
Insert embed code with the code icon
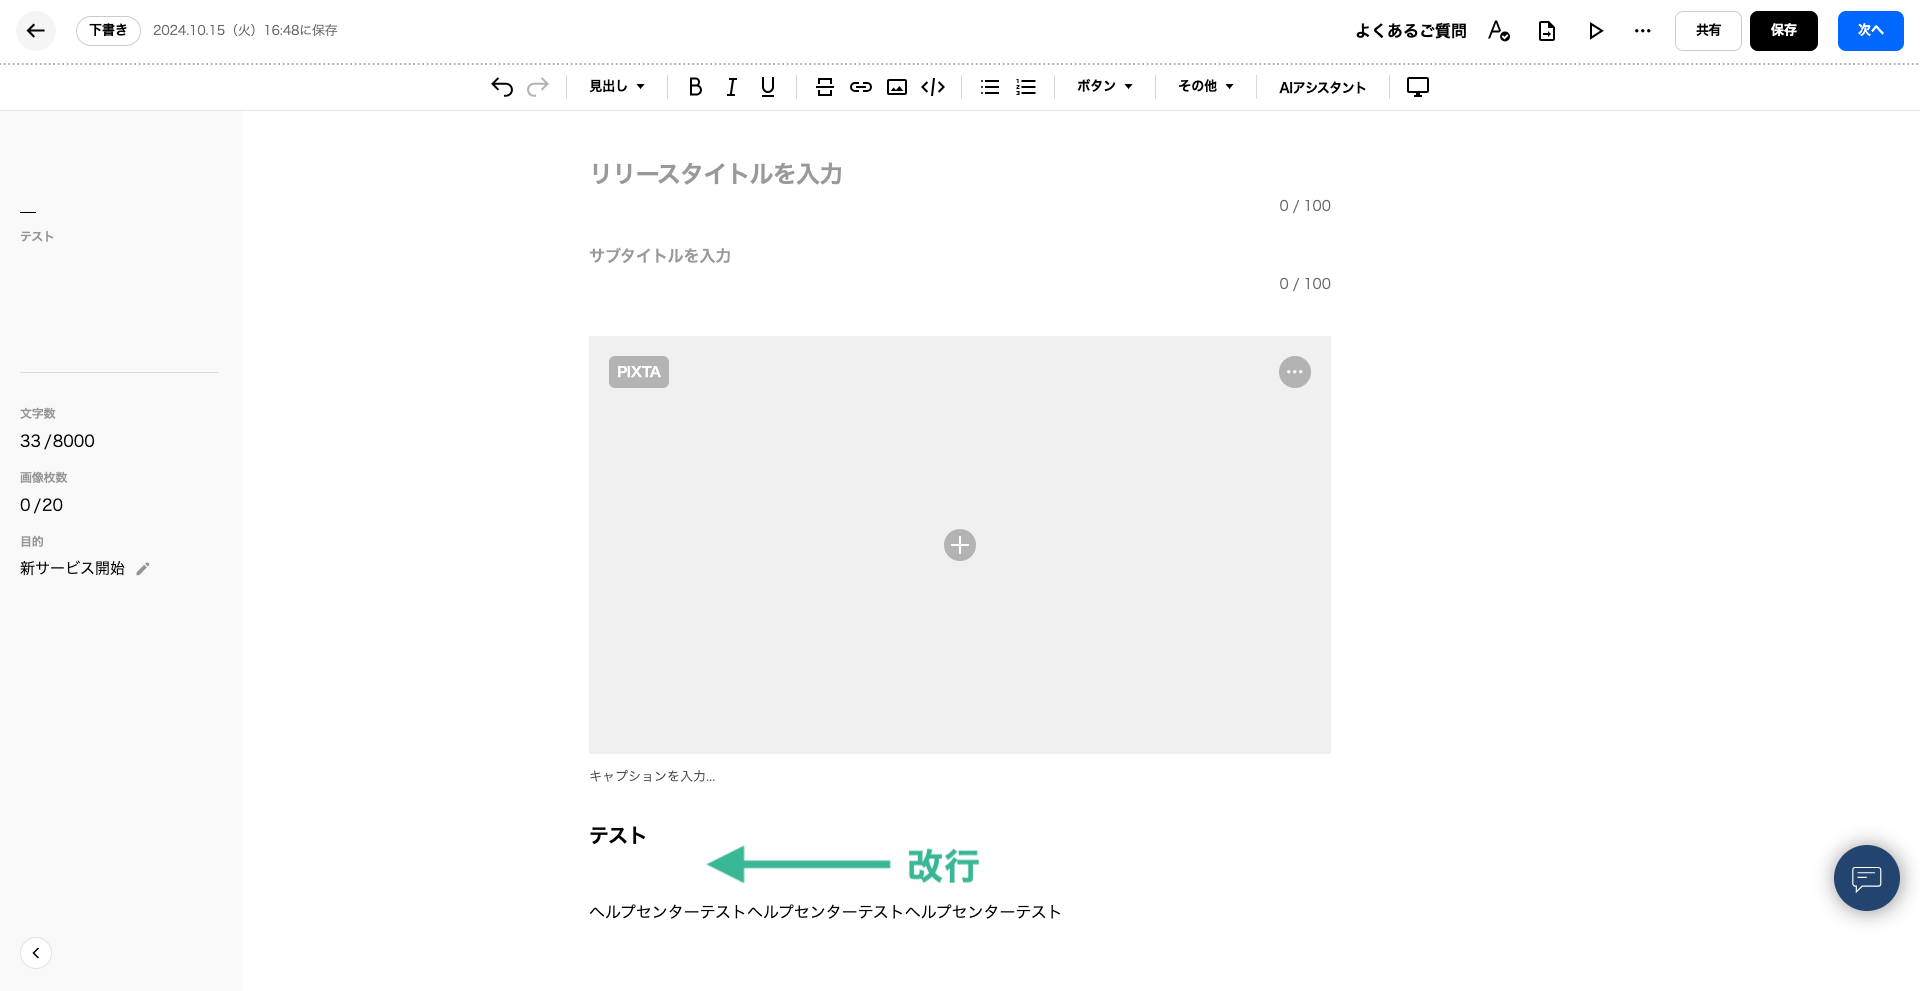[933, 87]
